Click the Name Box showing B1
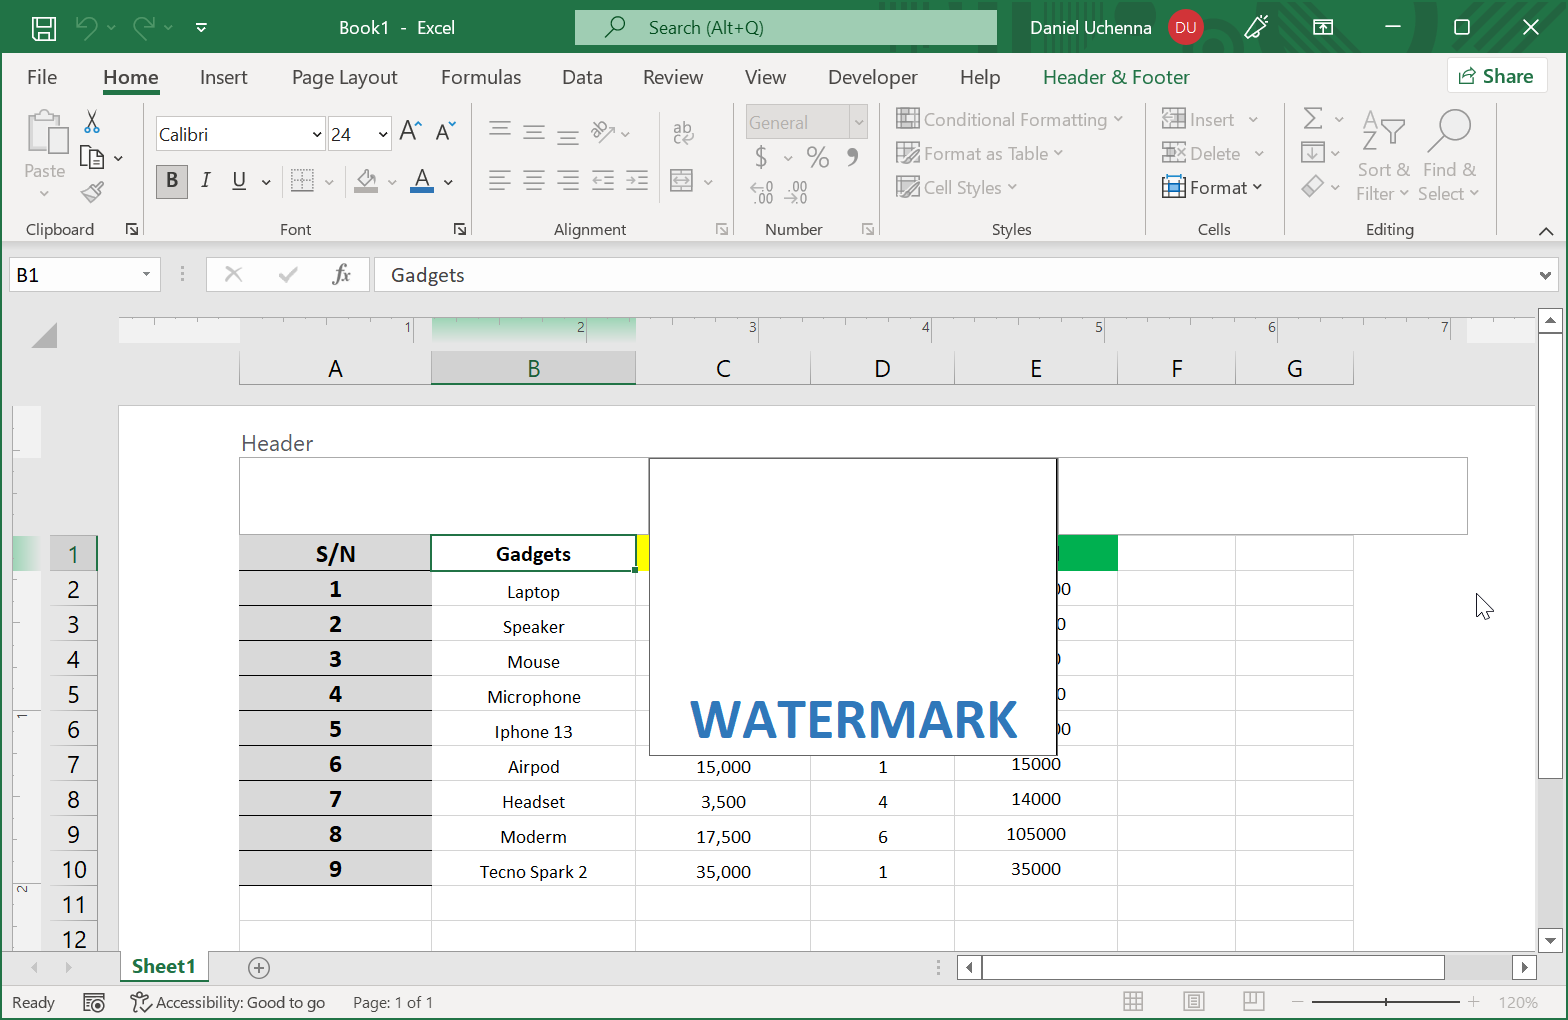Viewport: 1568px width, 1020px height. tap(74, 275)
